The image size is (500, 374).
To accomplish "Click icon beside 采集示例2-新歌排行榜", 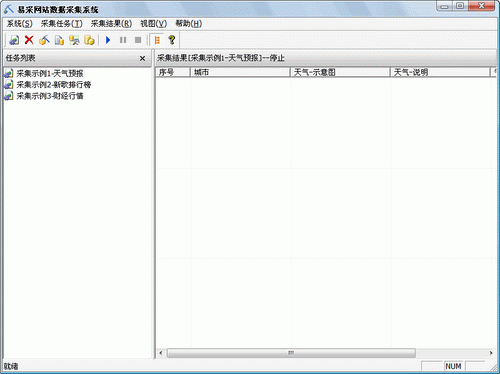I will pos(9,85).
